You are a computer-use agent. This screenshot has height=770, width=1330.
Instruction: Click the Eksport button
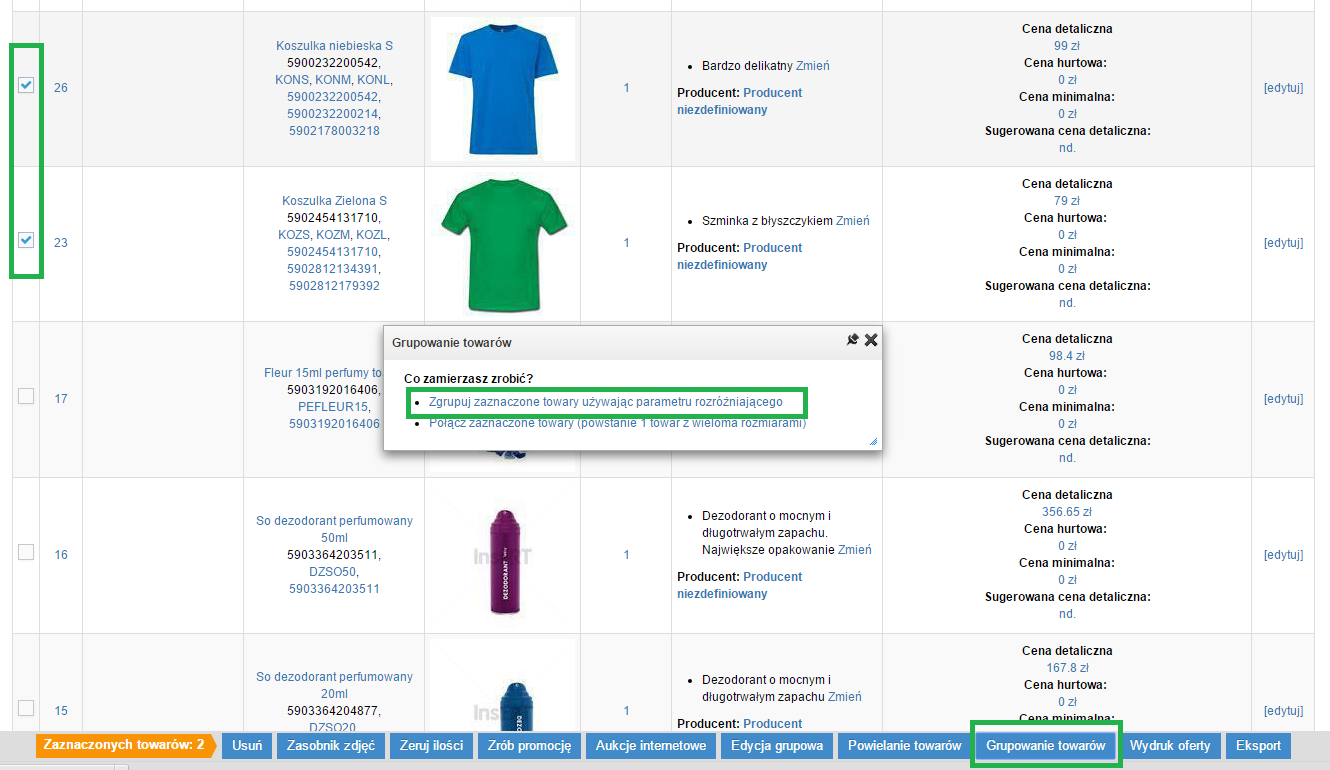point(1257,746)
